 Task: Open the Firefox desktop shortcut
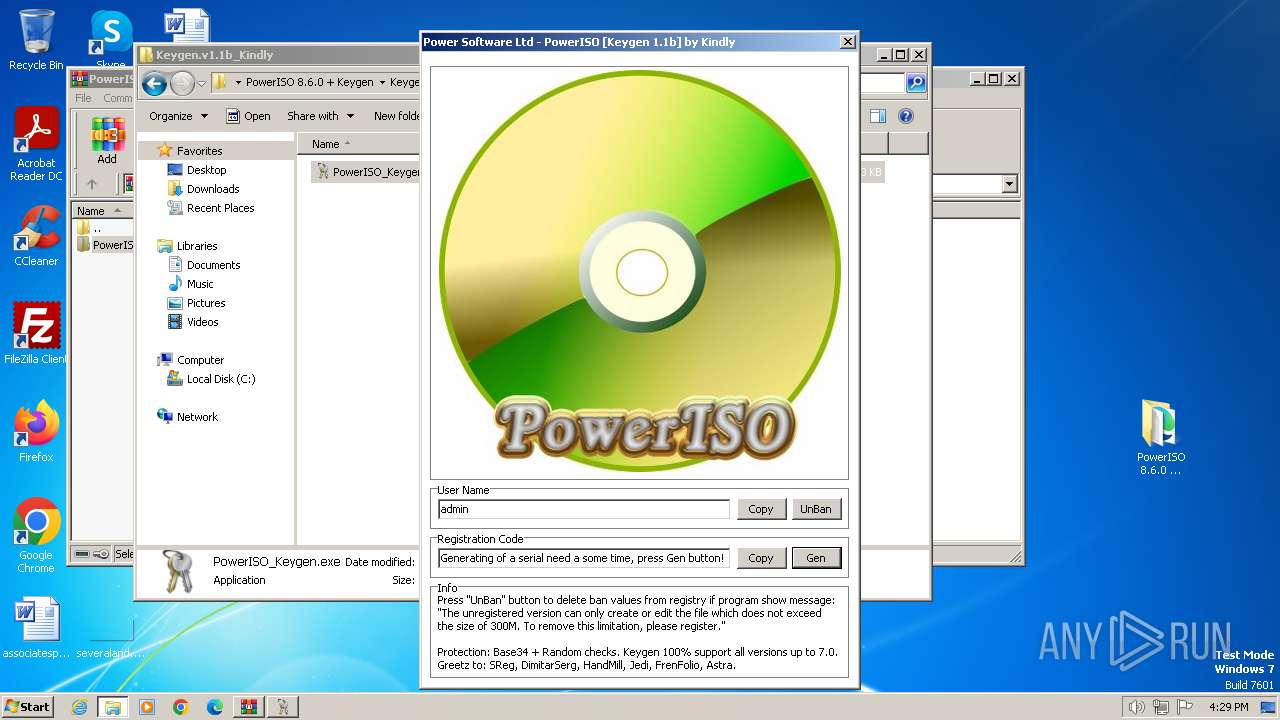pos(36,432)
